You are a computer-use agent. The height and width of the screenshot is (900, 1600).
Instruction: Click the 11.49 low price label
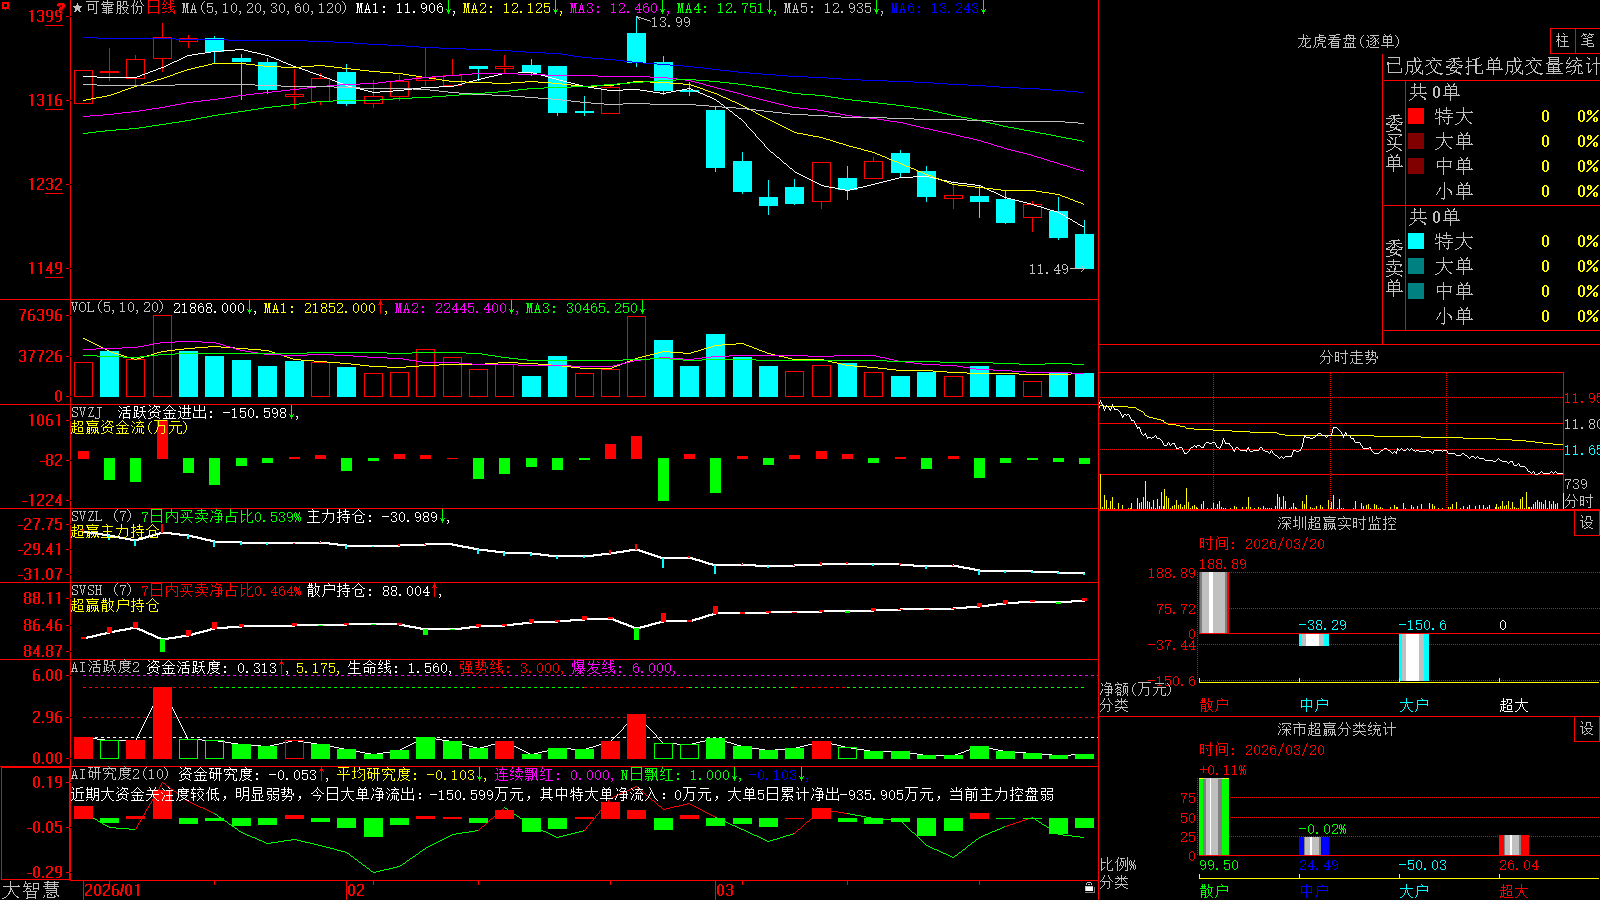[1048, 269]
